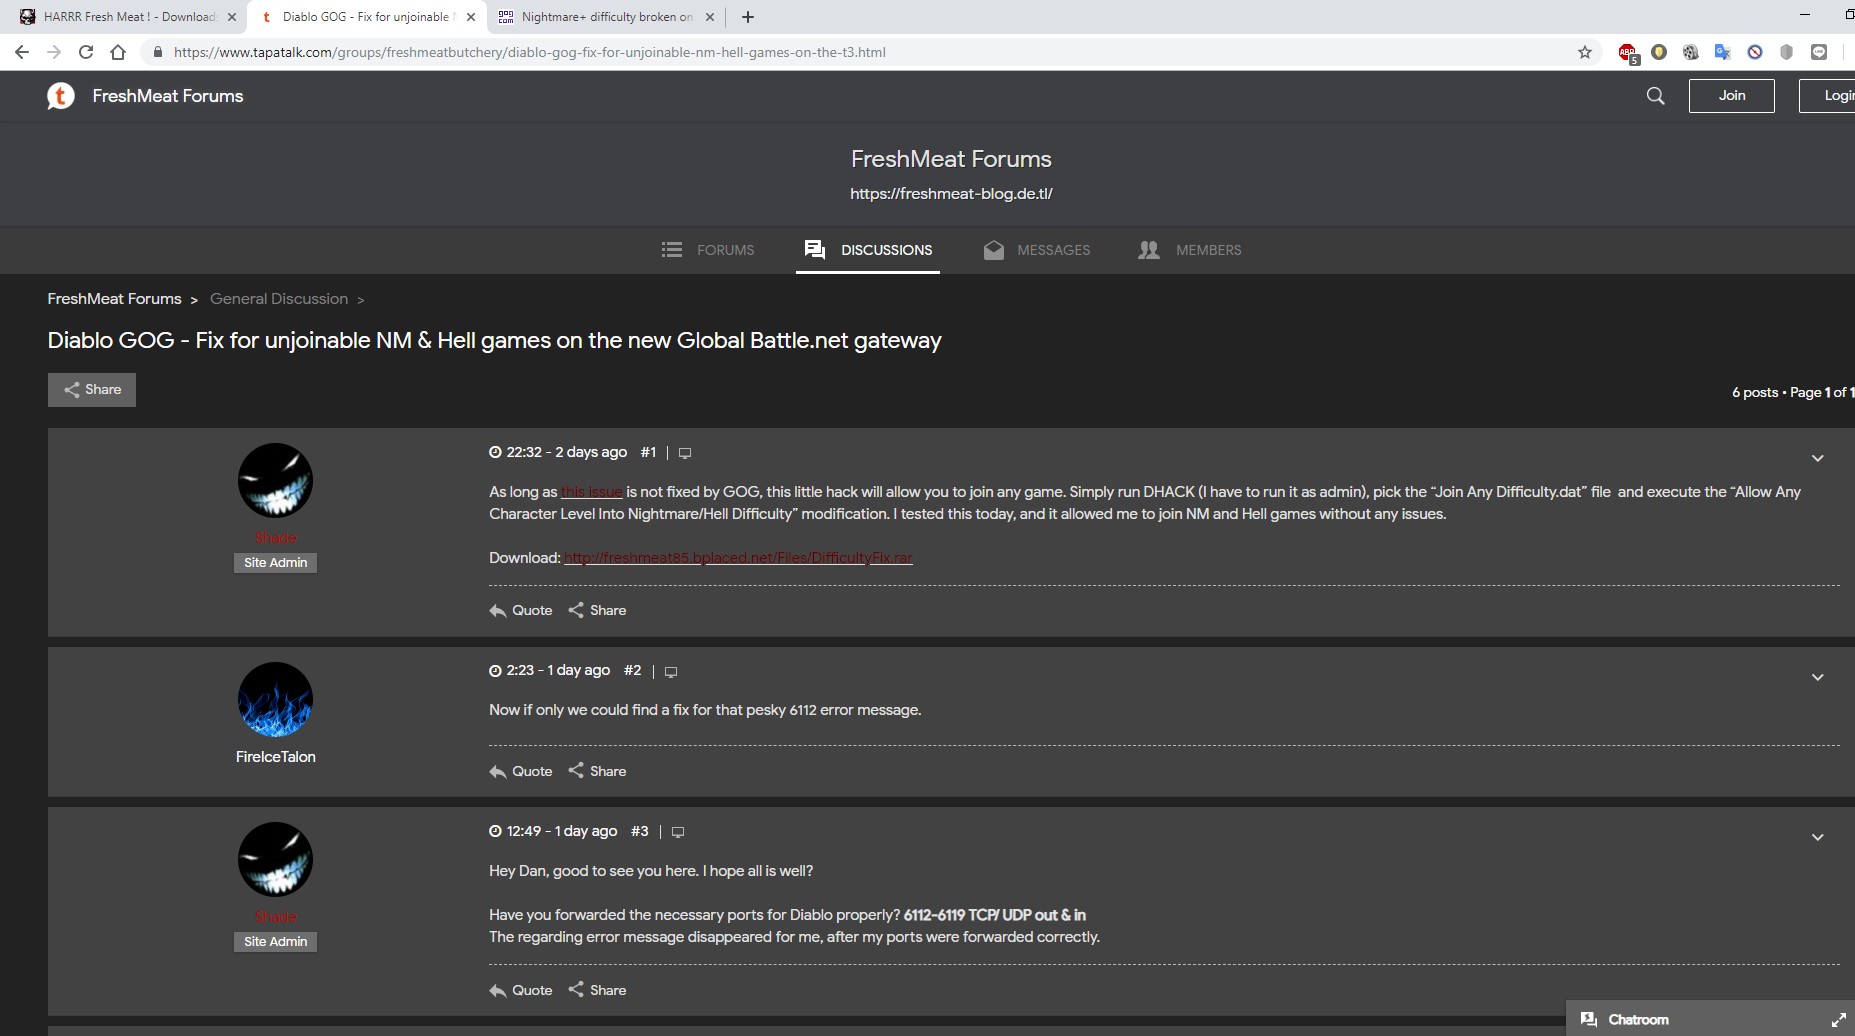Click the browser back arrow

22,52
